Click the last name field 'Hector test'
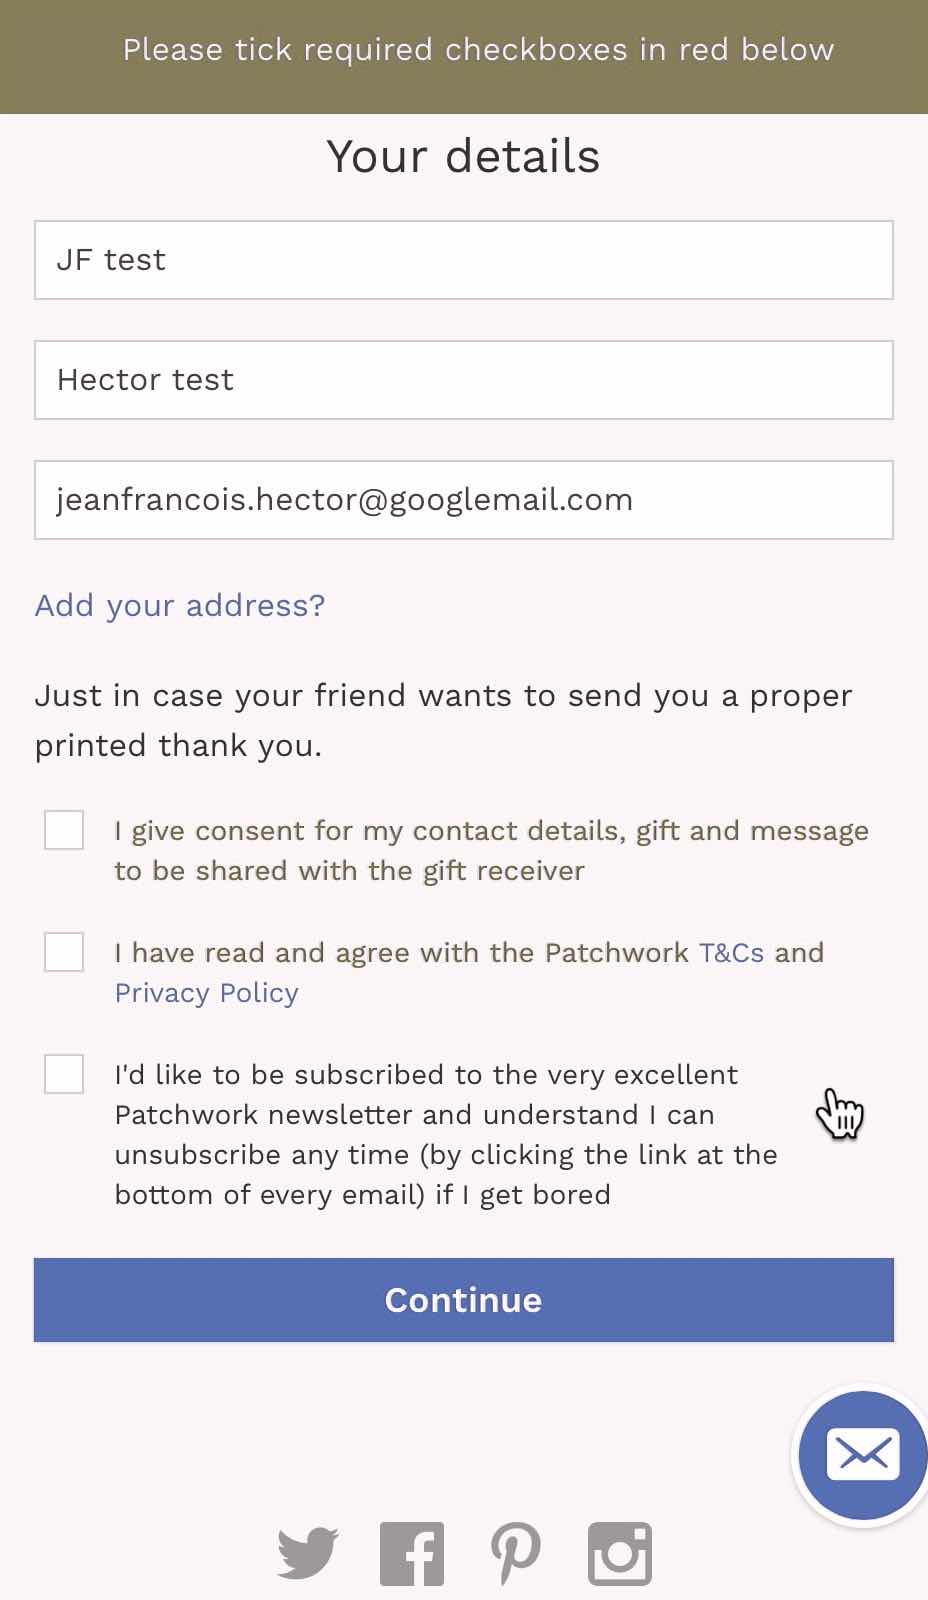928x1600 pixels. (464, 380)
